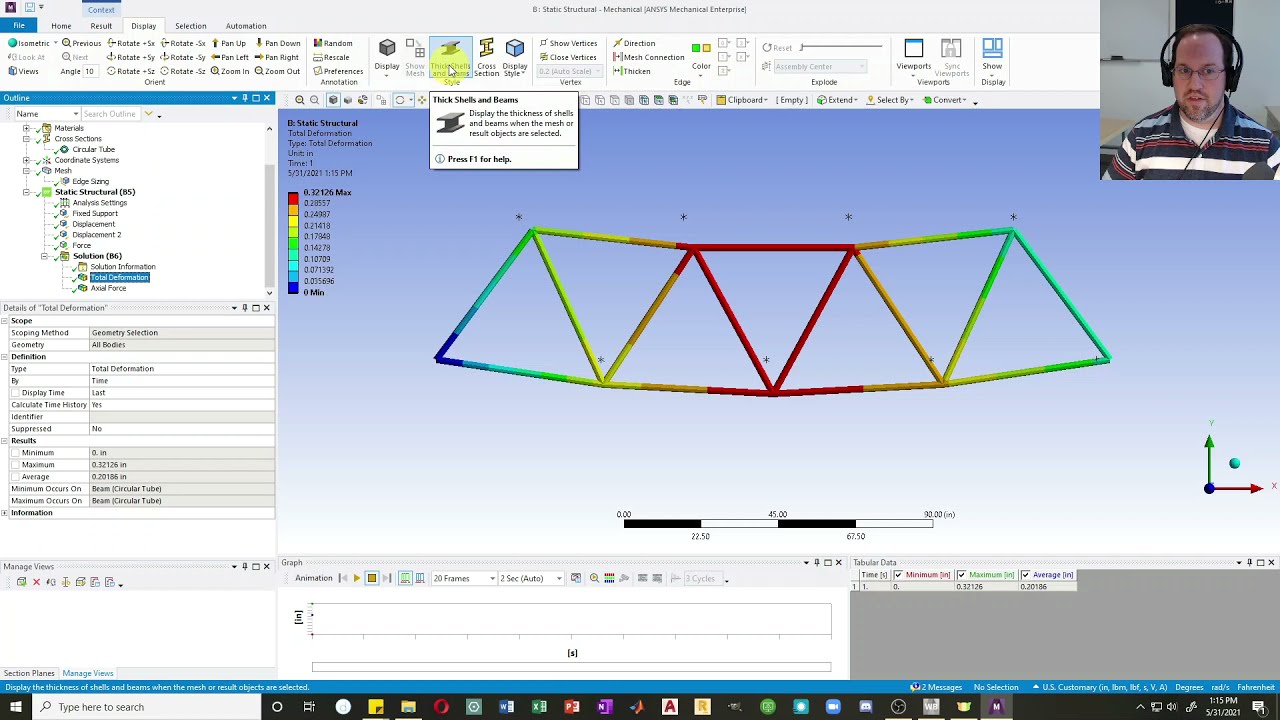This screenshot has height=720, width=1280.
Task: Click Previous view button
Action: click(x=81, y=44)
